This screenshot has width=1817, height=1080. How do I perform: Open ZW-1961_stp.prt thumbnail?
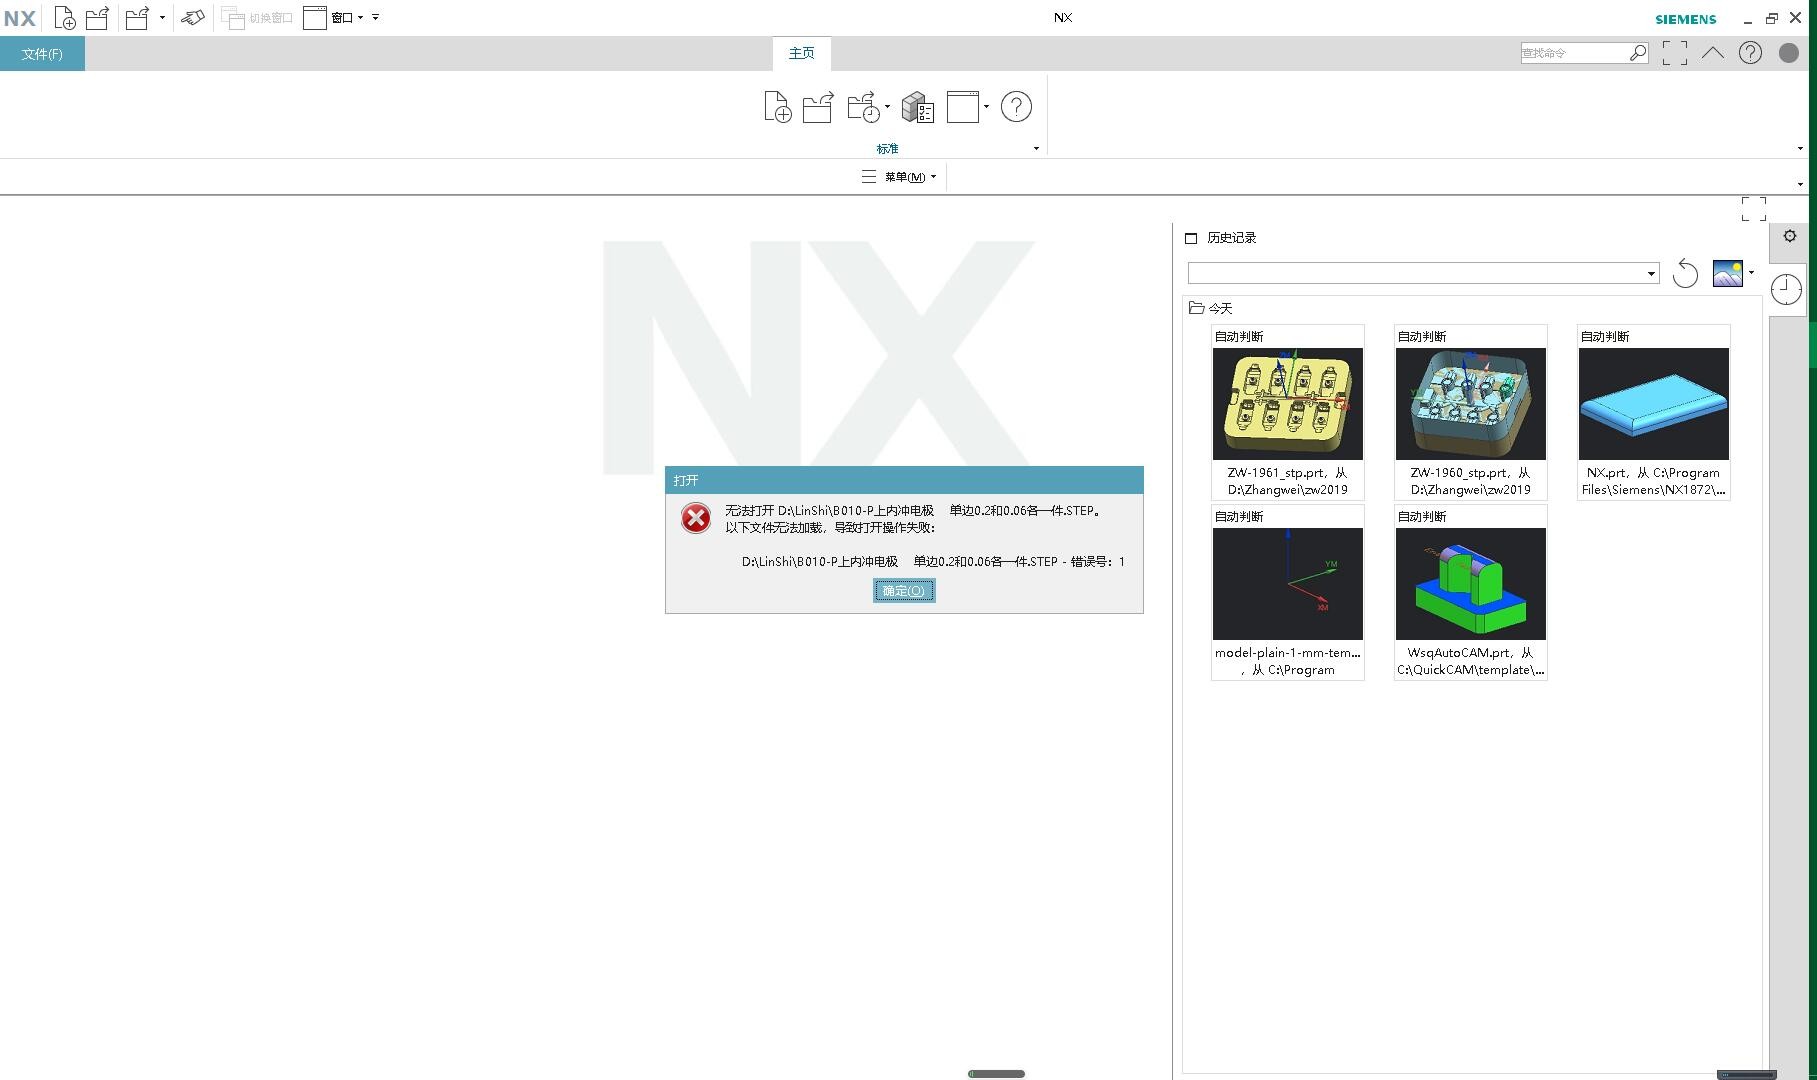1288,404
